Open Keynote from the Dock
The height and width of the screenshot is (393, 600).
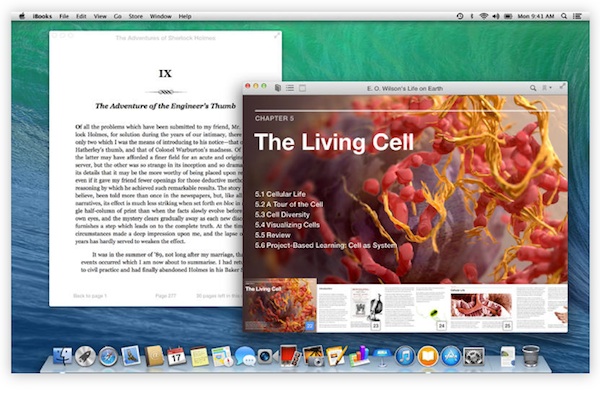[x=382, y=357]
